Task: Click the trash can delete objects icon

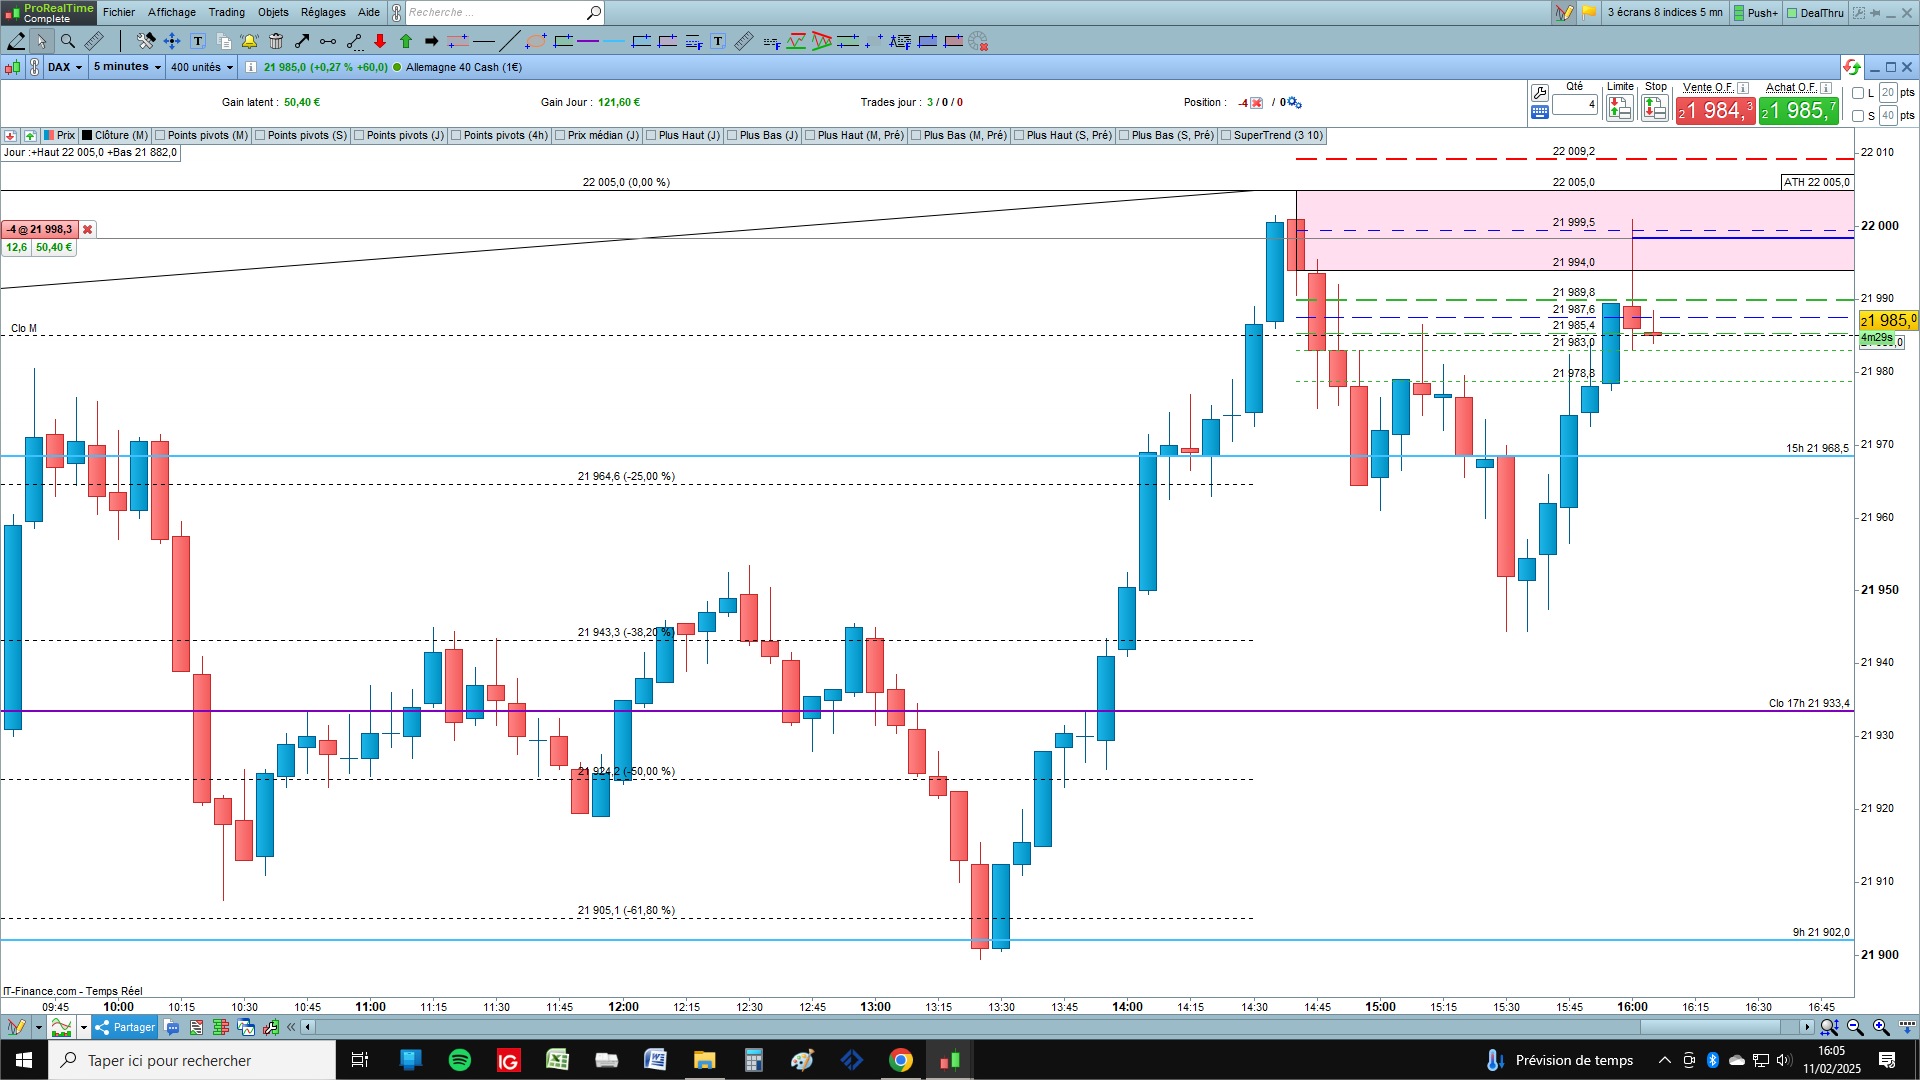Action: (276, 41)
